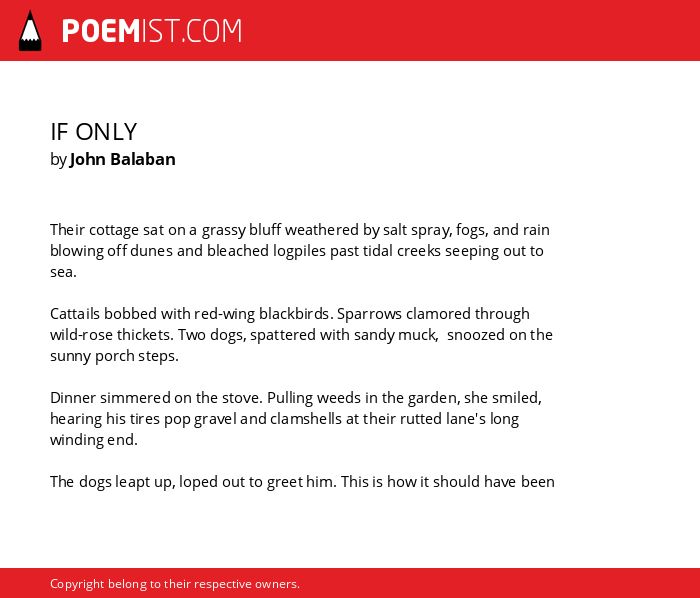Click the final line 'The dogs leapt up'
Image resolution: width=700 pixels, height=598 pixels.
302,482
